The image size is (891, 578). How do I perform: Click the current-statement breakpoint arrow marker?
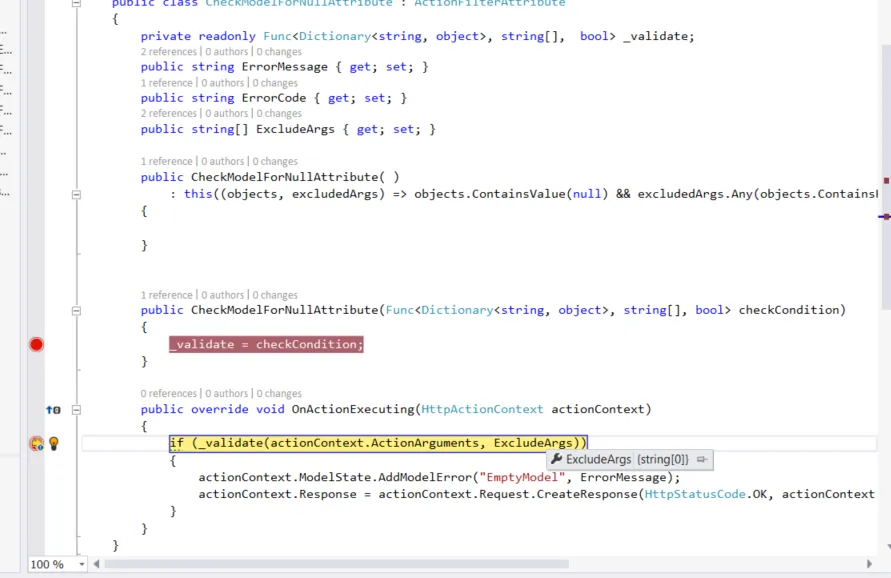[36, 444]
